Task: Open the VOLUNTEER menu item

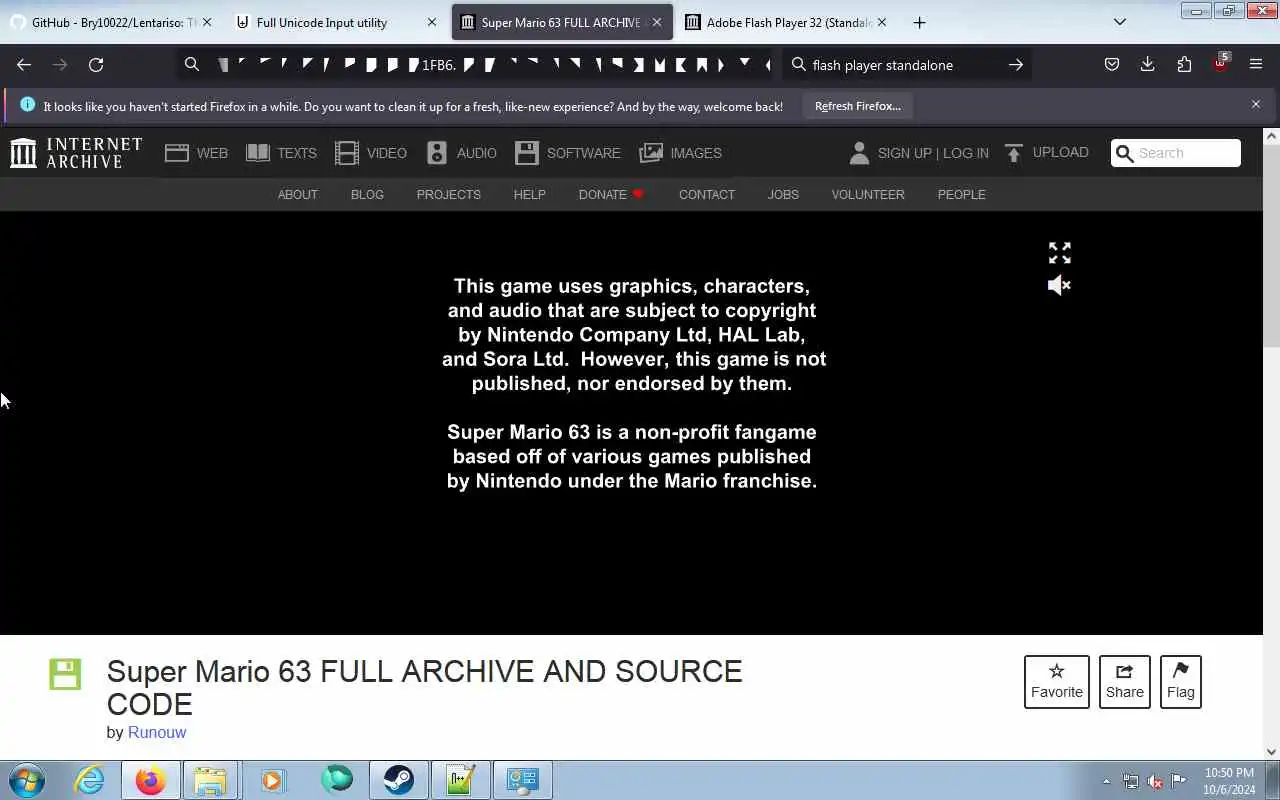Action: pos(868,195)
